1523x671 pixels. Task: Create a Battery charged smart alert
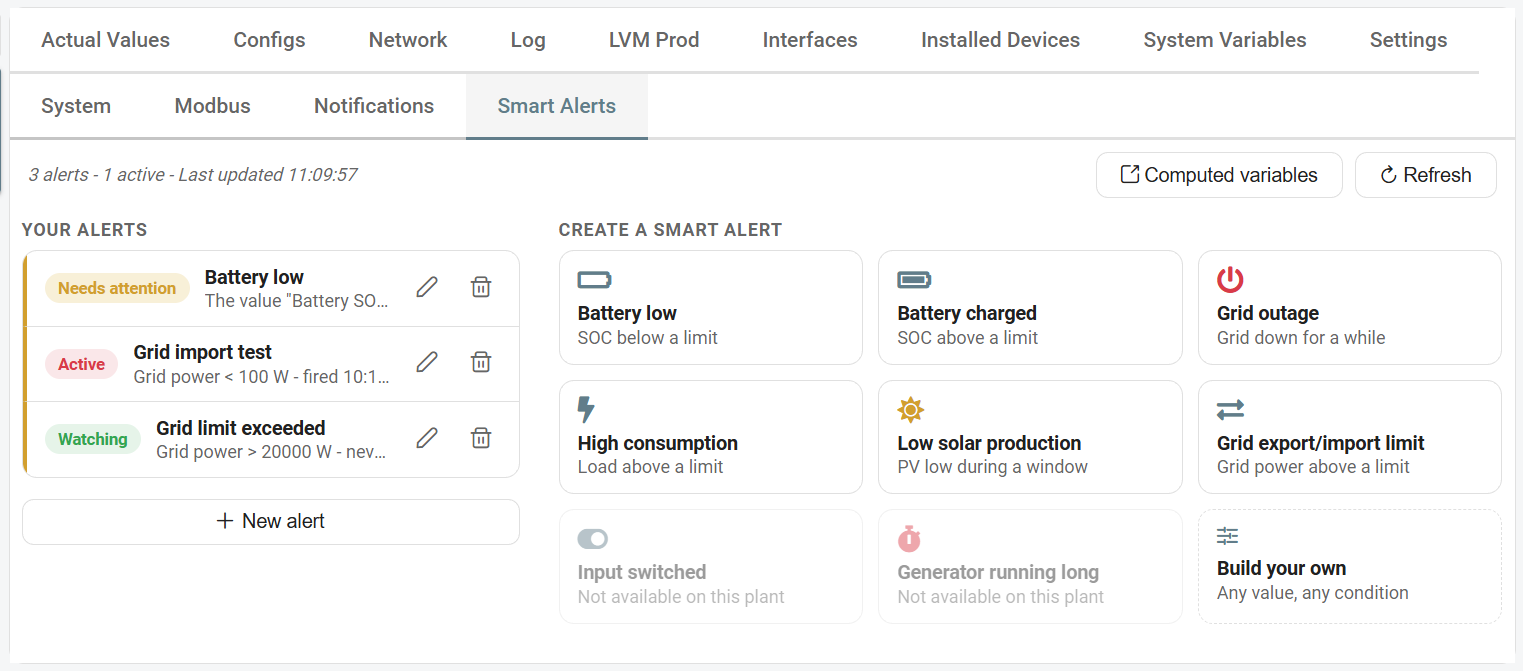pyautogui.click(x=1030, y=308)
